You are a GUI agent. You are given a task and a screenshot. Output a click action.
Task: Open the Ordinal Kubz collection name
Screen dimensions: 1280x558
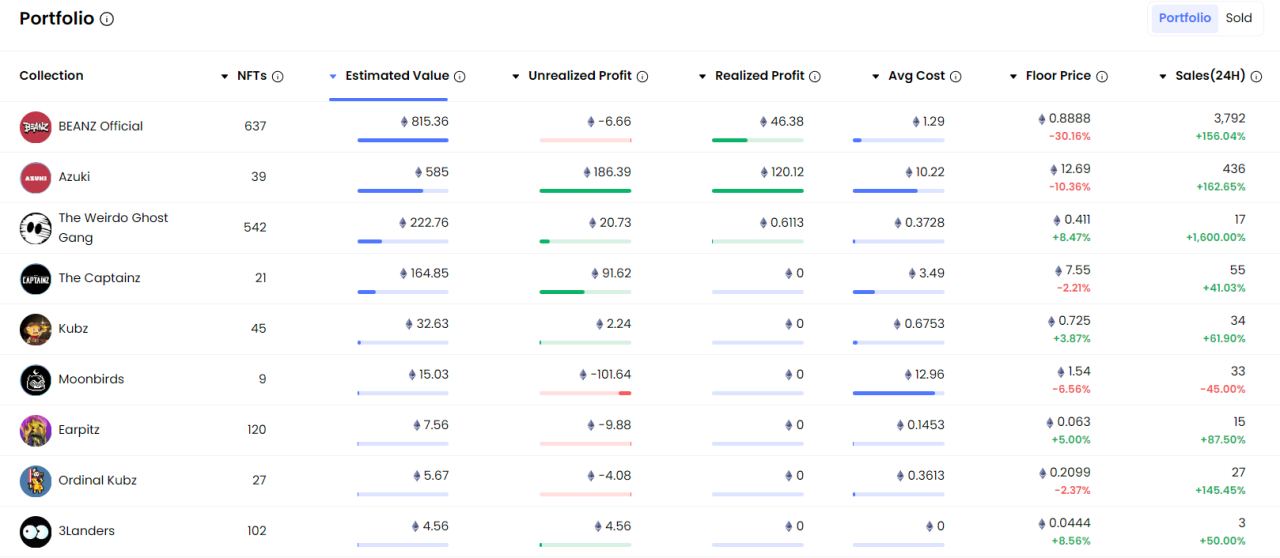point(97,480)
